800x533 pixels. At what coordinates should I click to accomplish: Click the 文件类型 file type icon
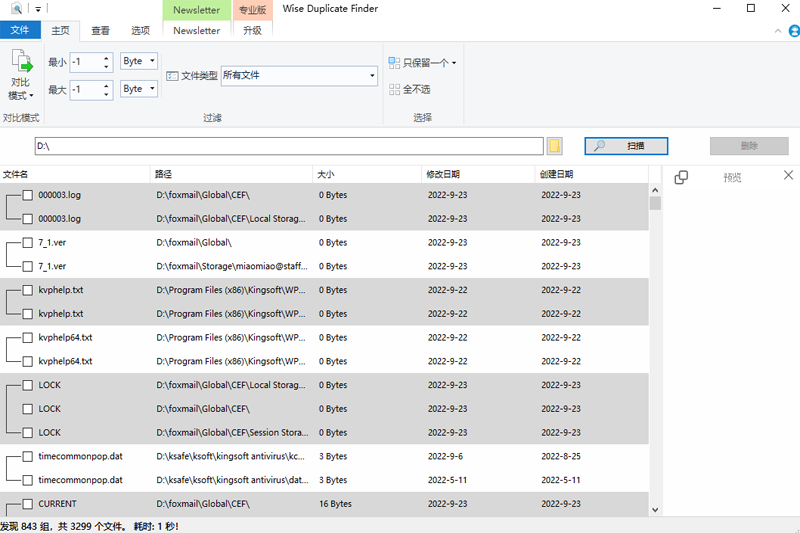click(x=172, y=76)
